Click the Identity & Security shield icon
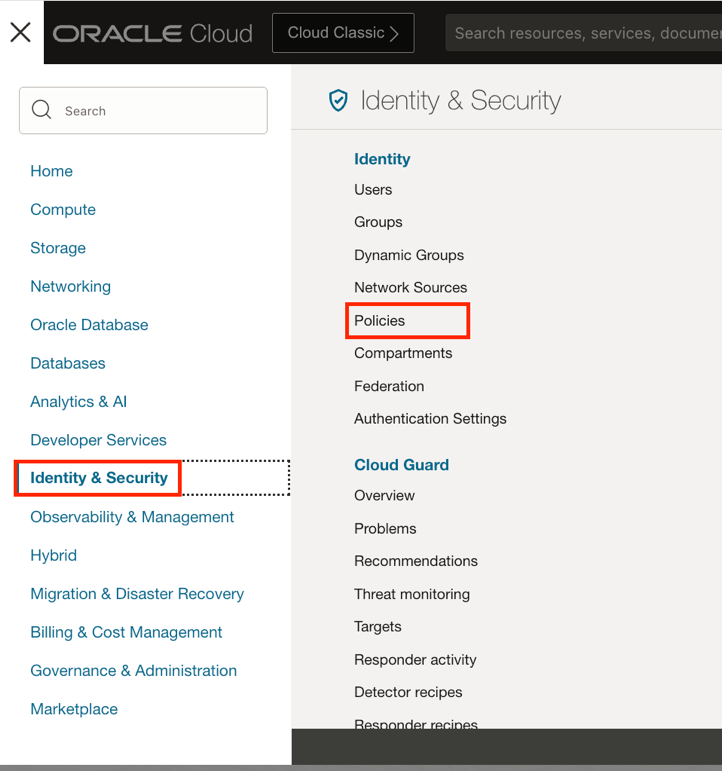This screenshot has width=722, height=771. (338, 100)
